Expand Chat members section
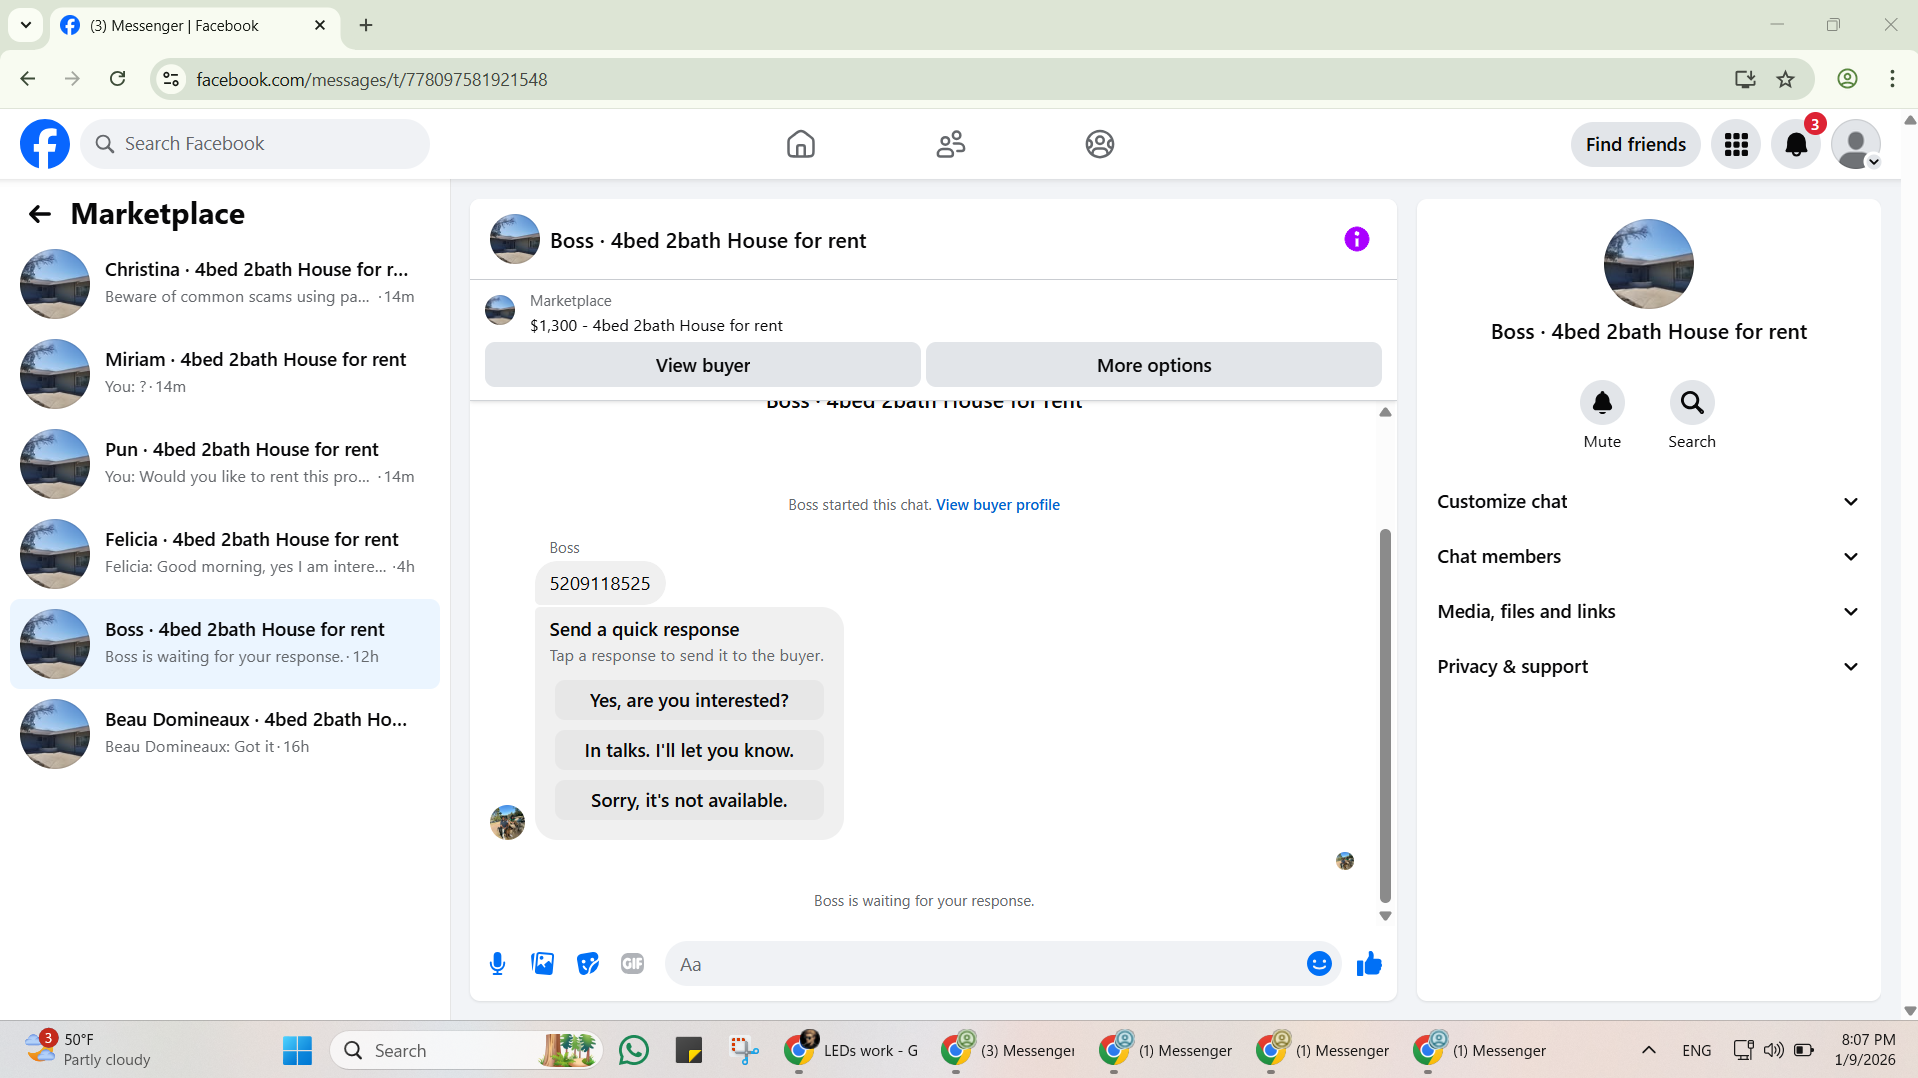Image resolution: width=1918 pixels, height=1078 pixels. (x=1648, y=557)
